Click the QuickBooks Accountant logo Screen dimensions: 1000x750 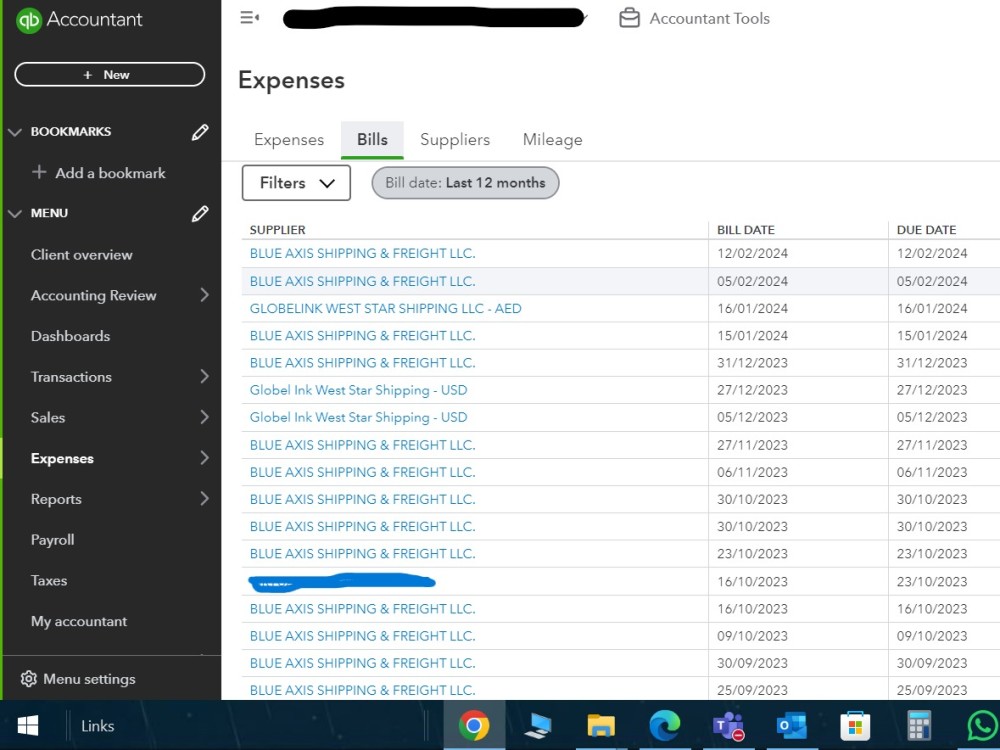pyautogui.click(x=78, y=20)
